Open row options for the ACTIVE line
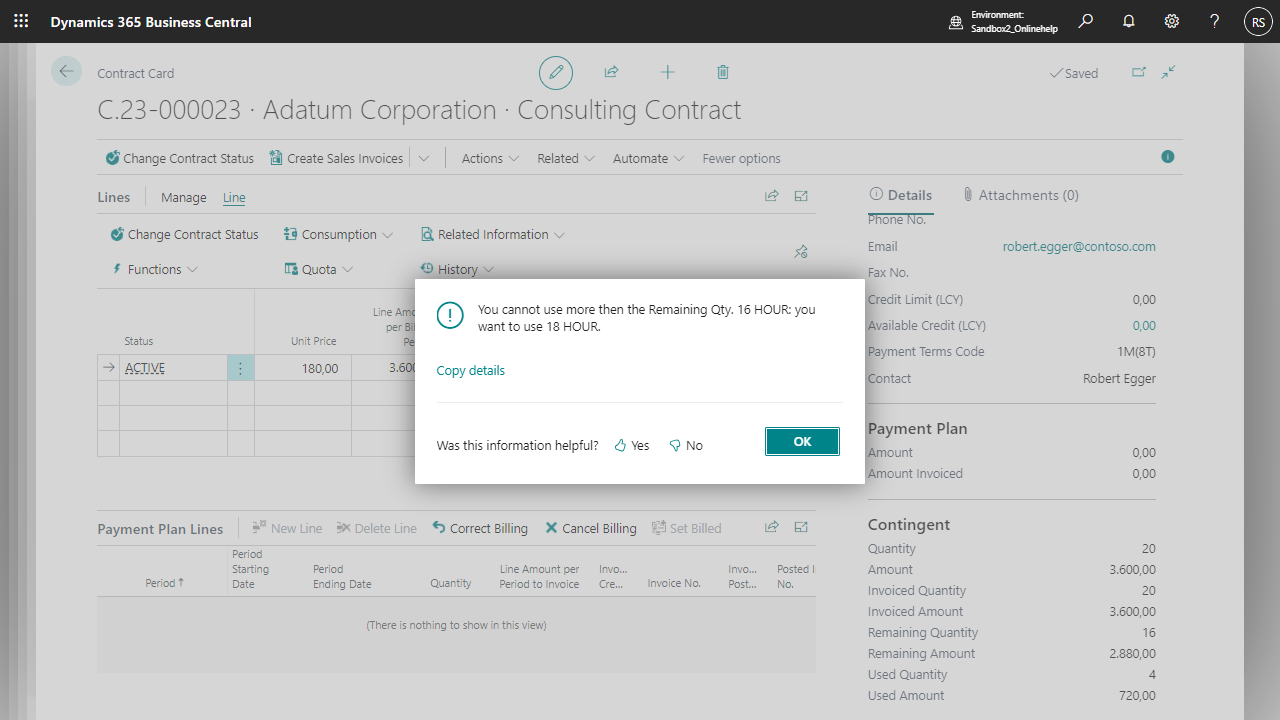 click(240, 368)
